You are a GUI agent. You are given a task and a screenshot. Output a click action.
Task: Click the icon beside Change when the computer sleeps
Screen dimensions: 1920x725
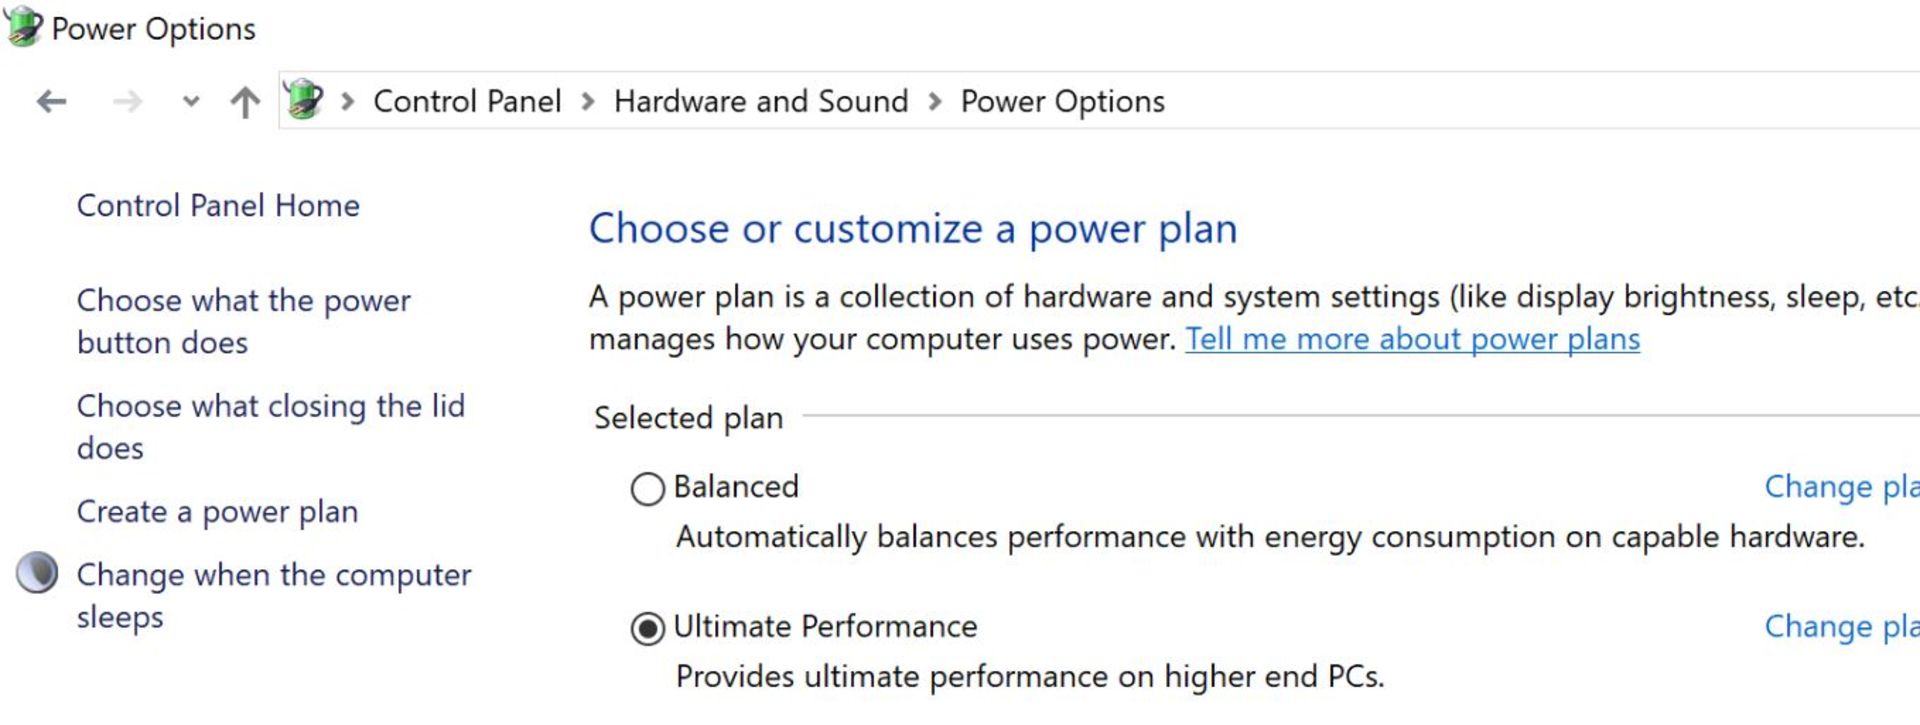[38, 575]
